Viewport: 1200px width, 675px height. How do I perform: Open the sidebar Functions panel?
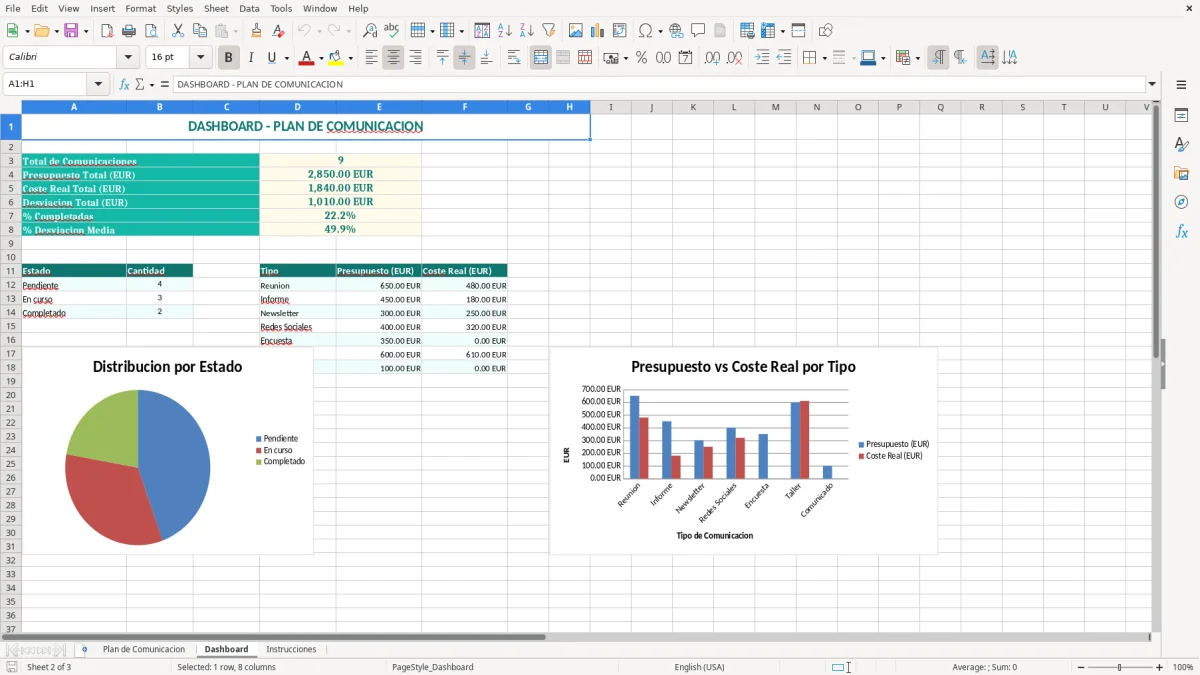click(x=1181, y=231)
